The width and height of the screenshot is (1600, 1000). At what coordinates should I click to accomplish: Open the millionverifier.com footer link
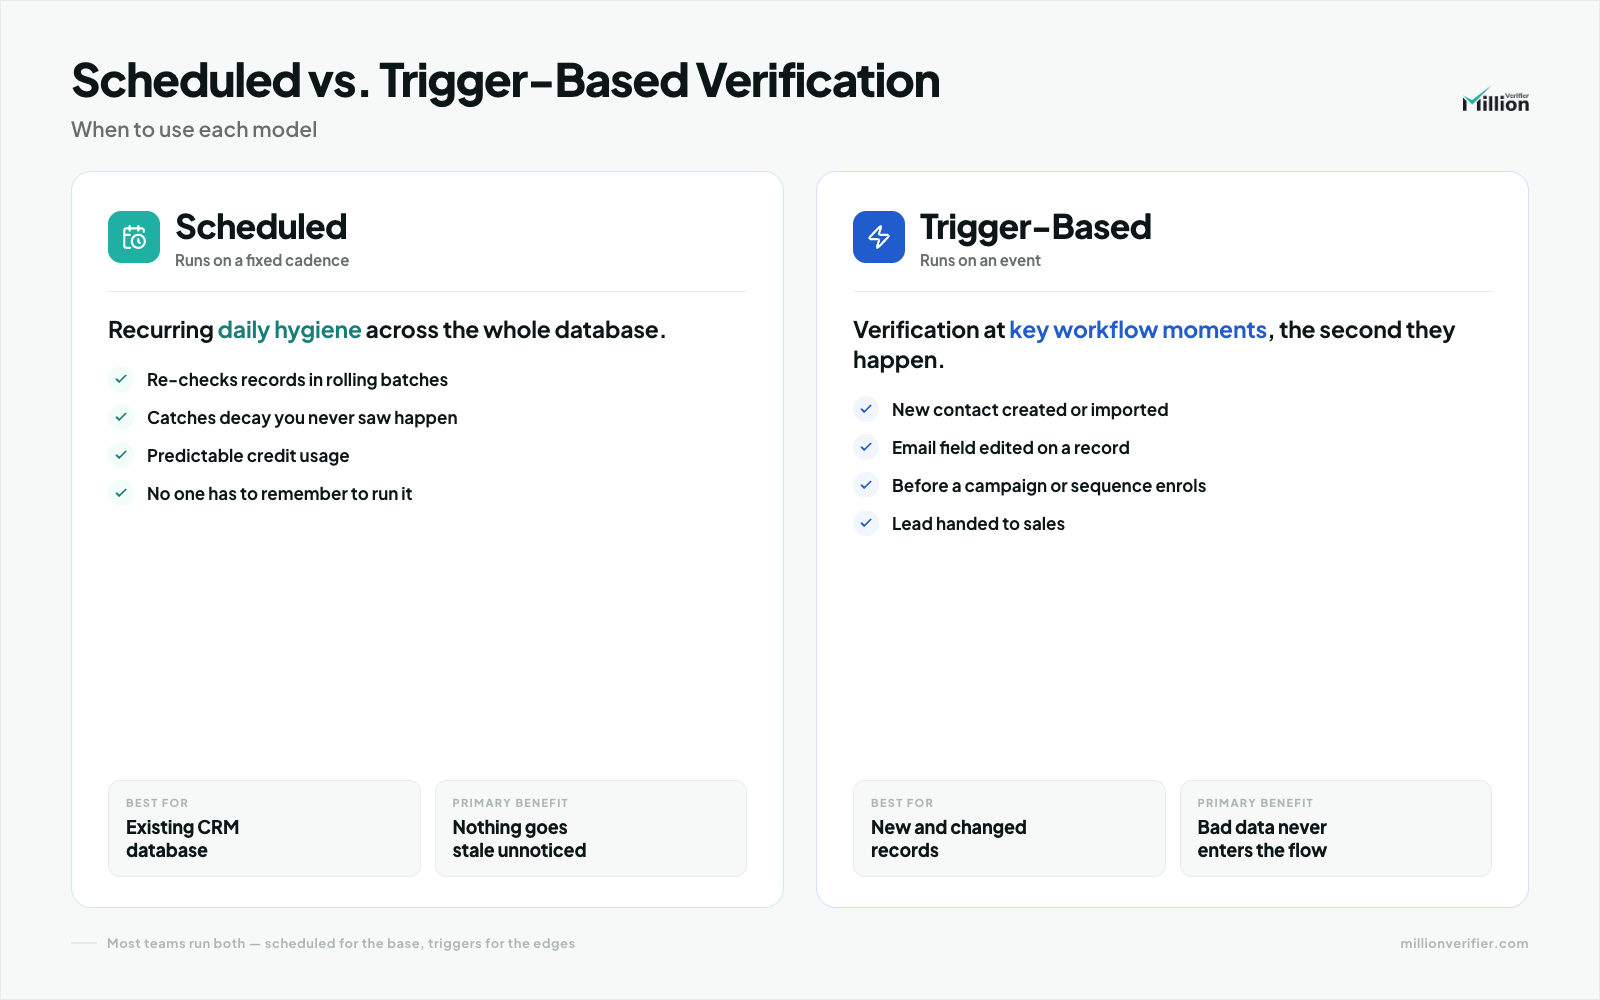pos(1464,943)
